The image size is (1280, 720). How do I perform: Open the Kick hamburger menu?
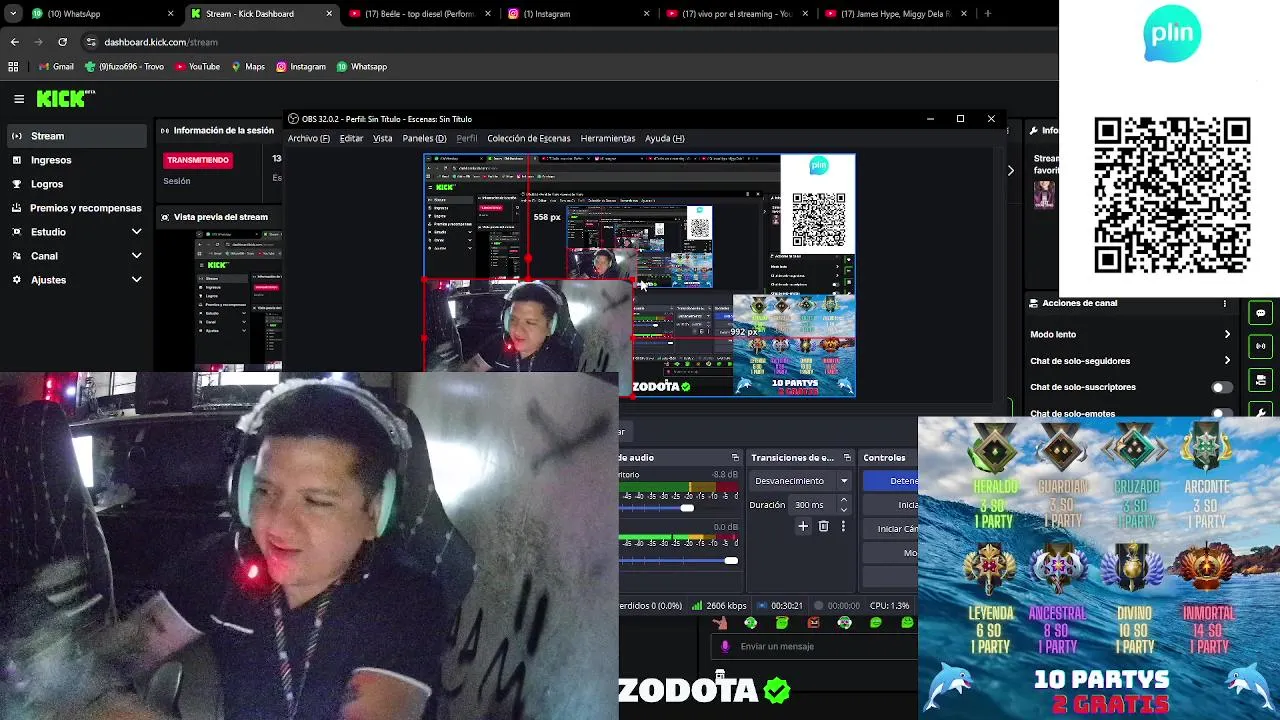click(x=19, y=98)
